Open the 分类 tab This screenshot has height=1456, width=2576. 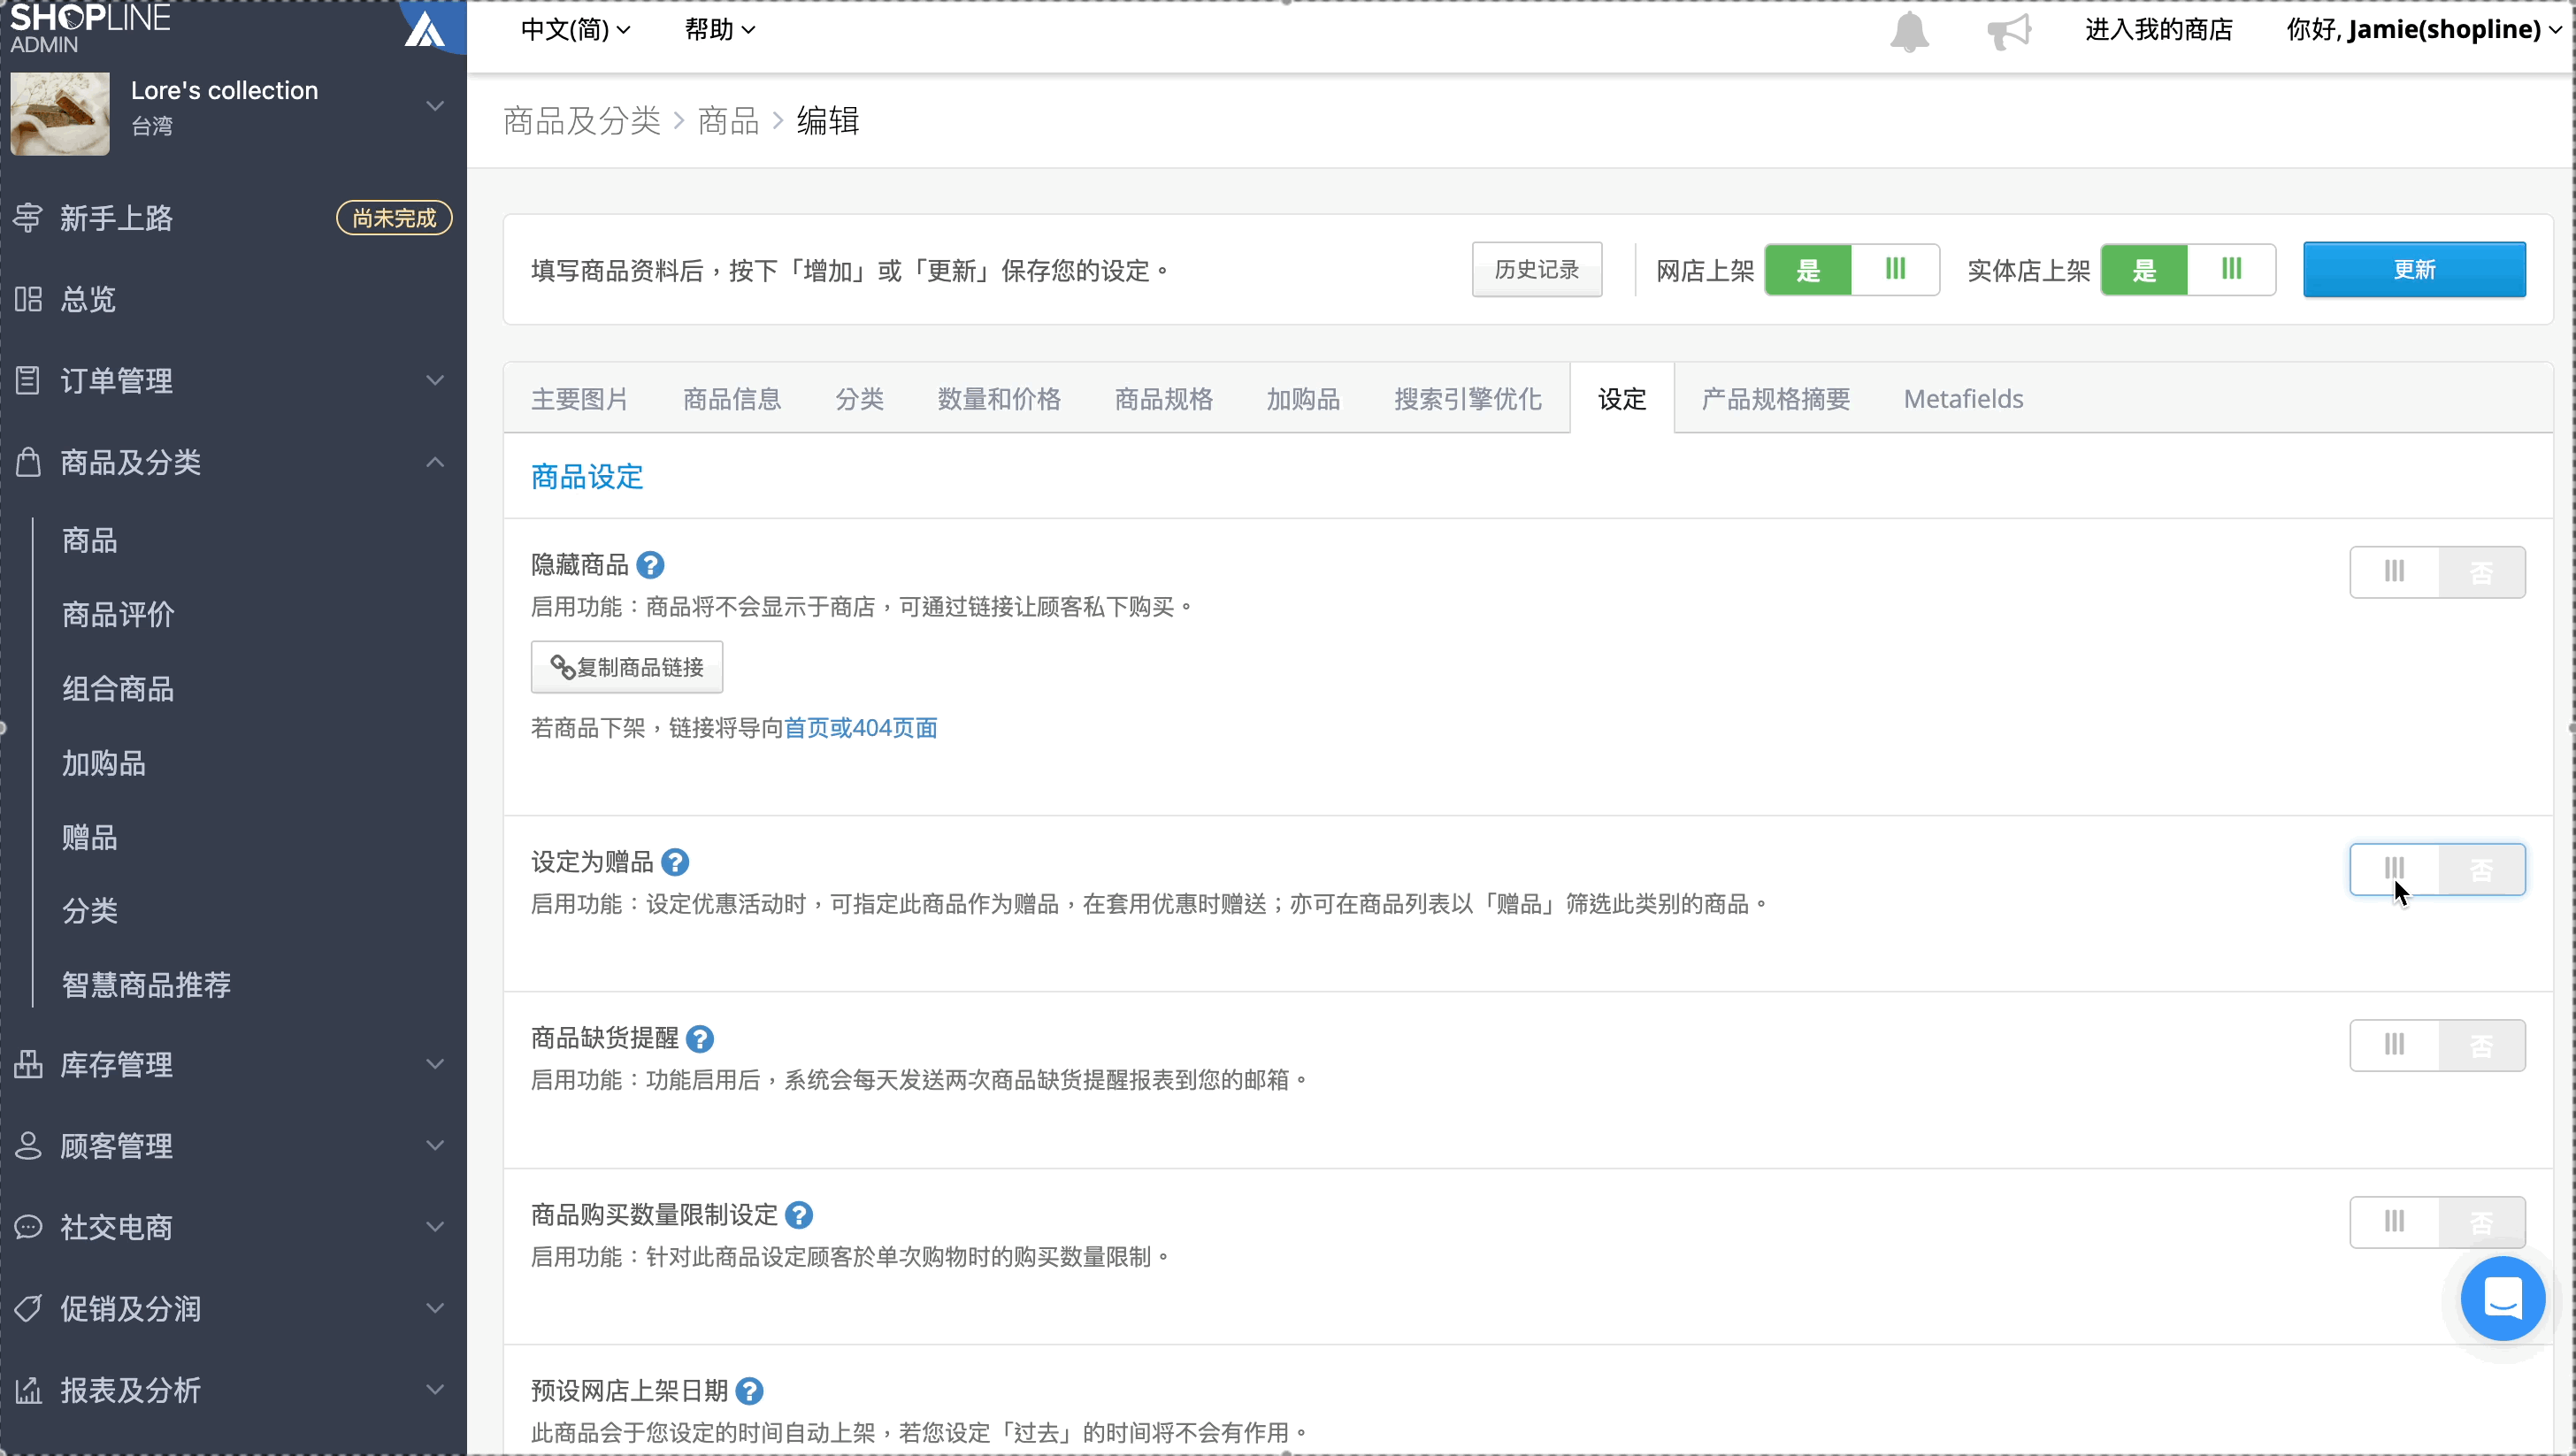click(x=860, y=399)
